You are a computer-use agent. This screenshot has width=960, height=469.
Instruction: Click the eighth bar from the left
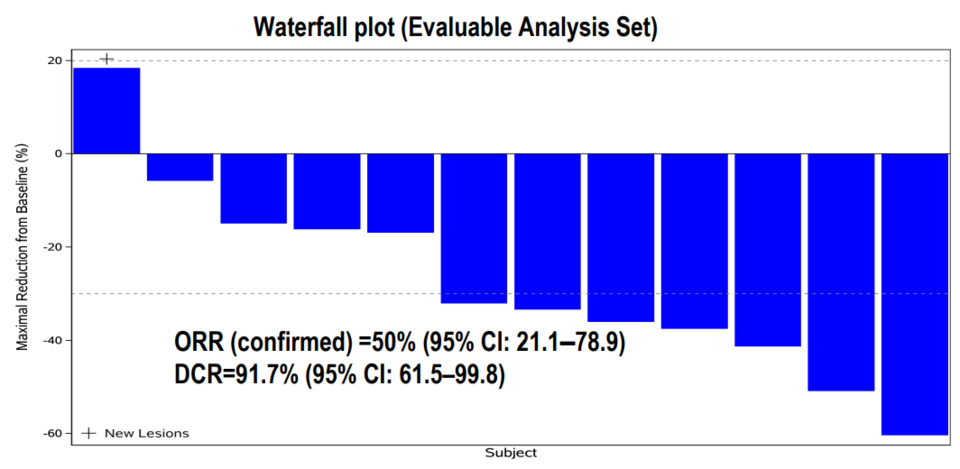tap(620, 237)
